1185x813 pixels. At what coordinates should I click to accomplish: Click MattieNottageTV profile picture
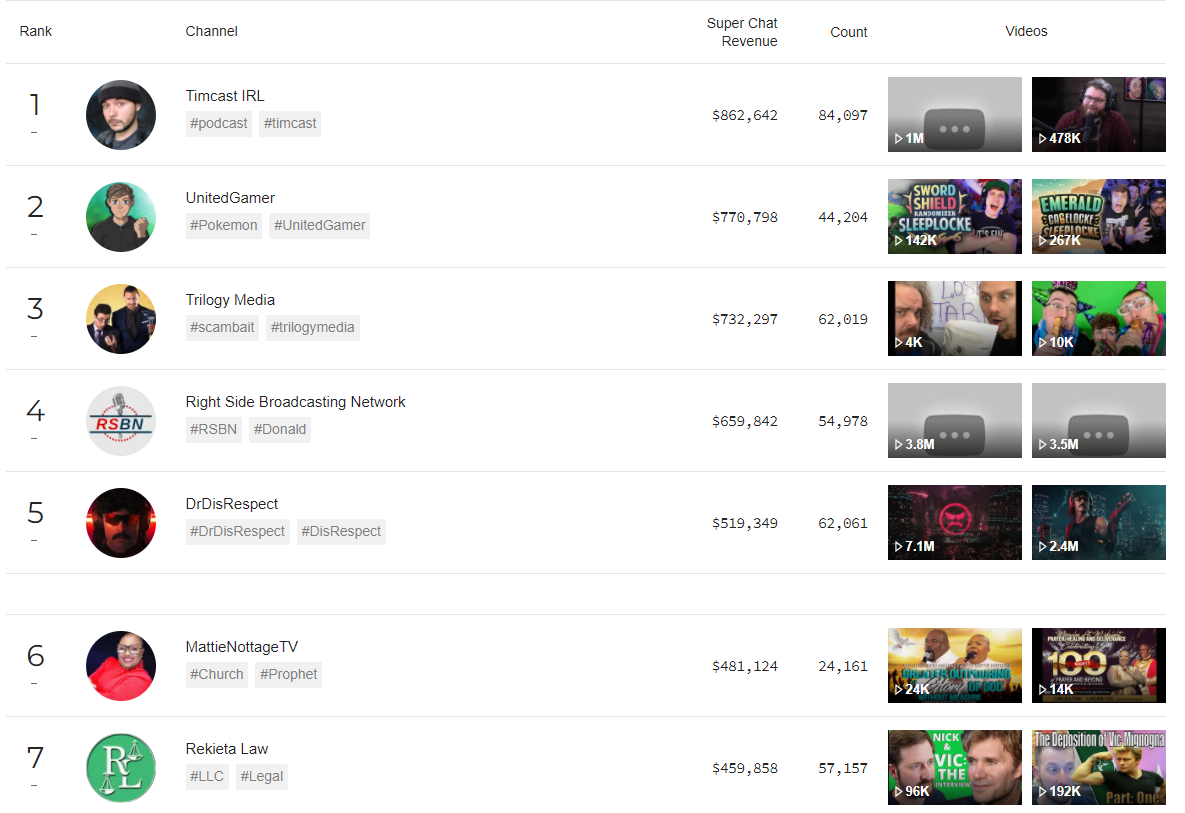coord(121,666)
